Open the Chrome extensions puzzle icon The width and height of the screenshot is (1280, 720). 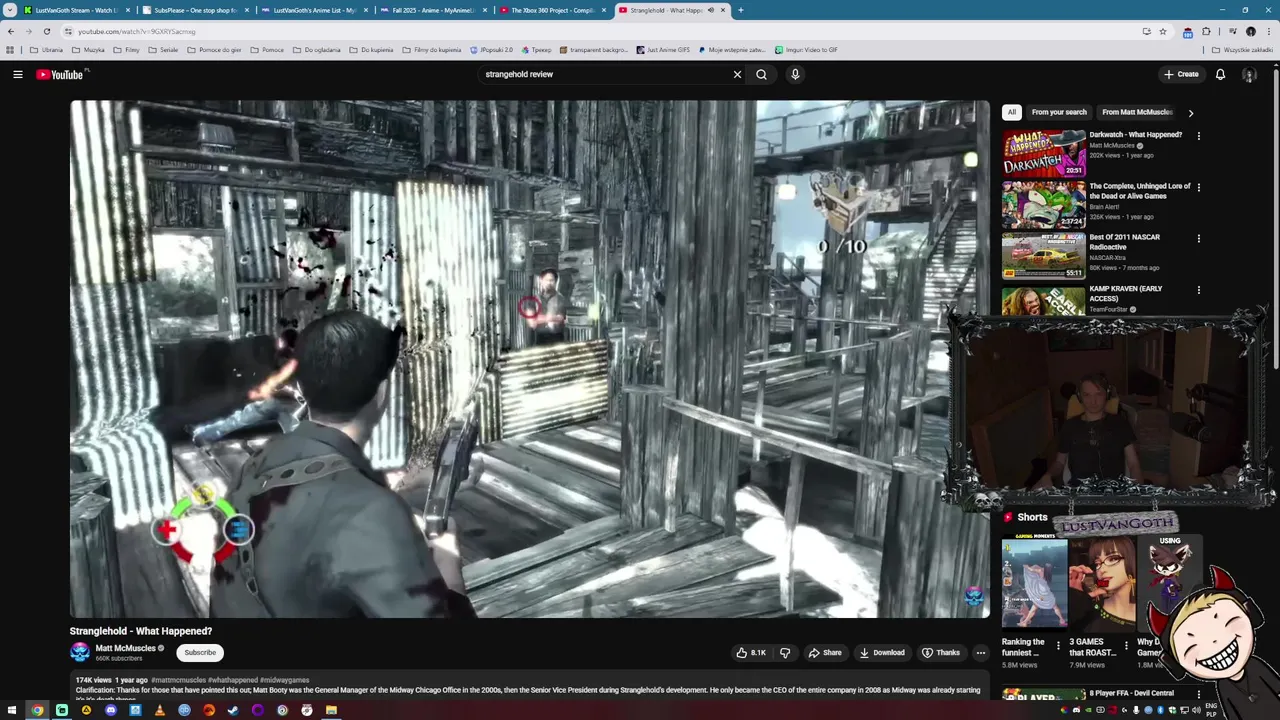pyautogui.click(x=1206, y=31)
